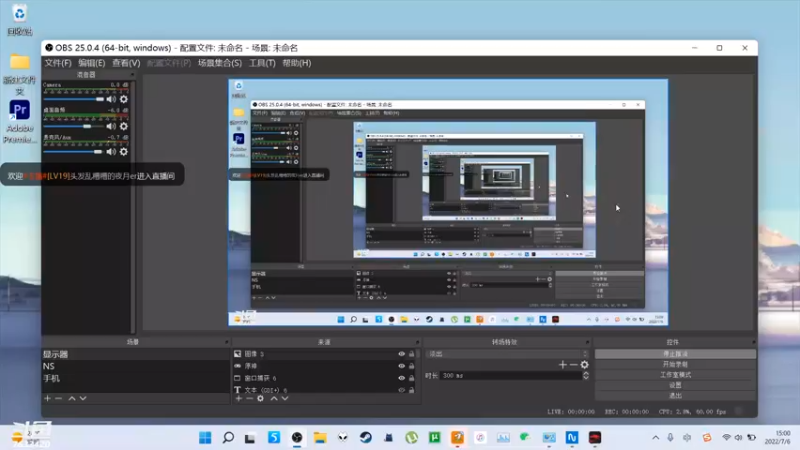Remove selected scene with minus icon
Image resolution: width=800 pixels, height=450 pixels.
click(x=59, y=398)
